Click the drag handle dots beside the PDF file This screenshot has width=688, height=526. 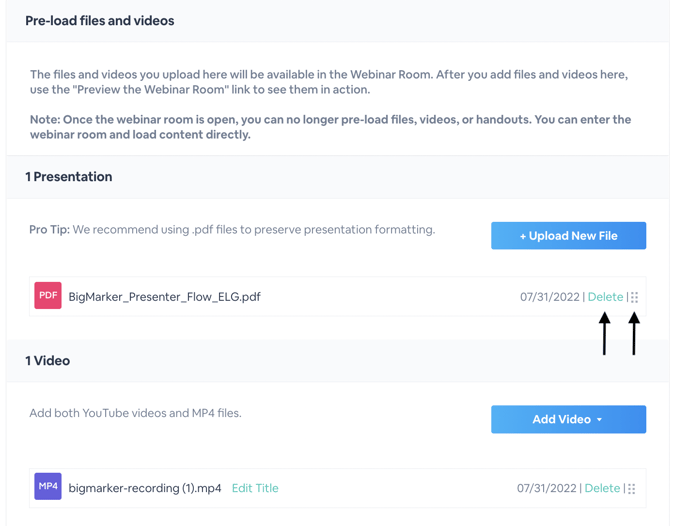coord(634,297)
